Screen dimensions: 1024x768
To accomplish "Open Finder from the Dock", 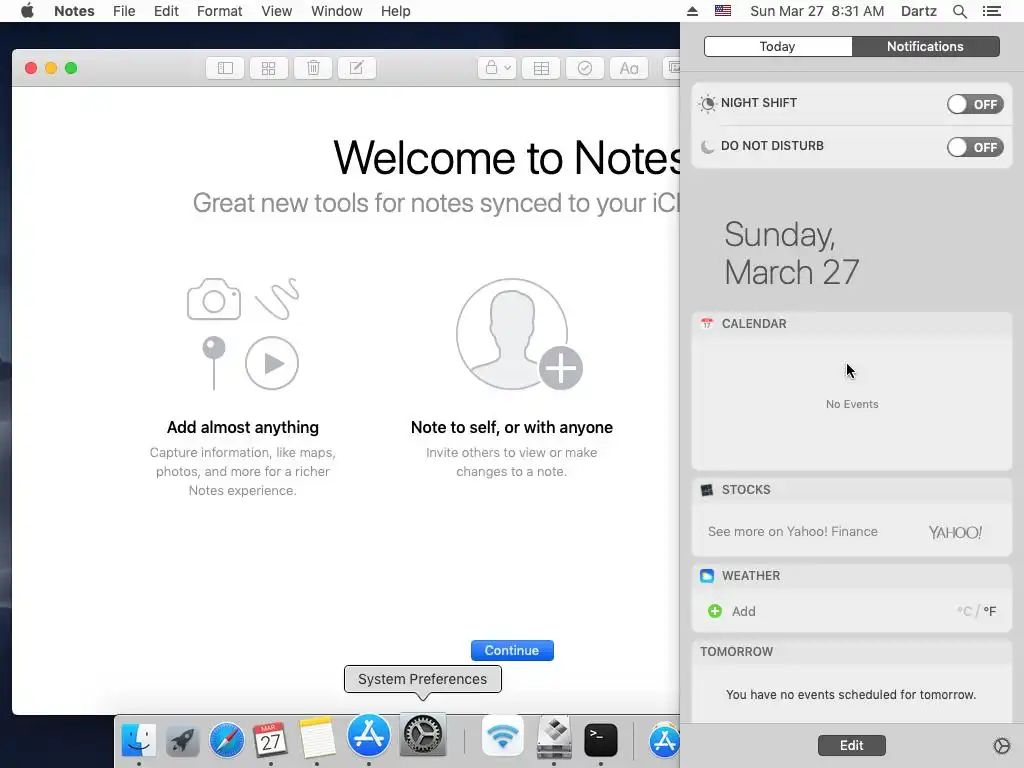I will 138,739.
